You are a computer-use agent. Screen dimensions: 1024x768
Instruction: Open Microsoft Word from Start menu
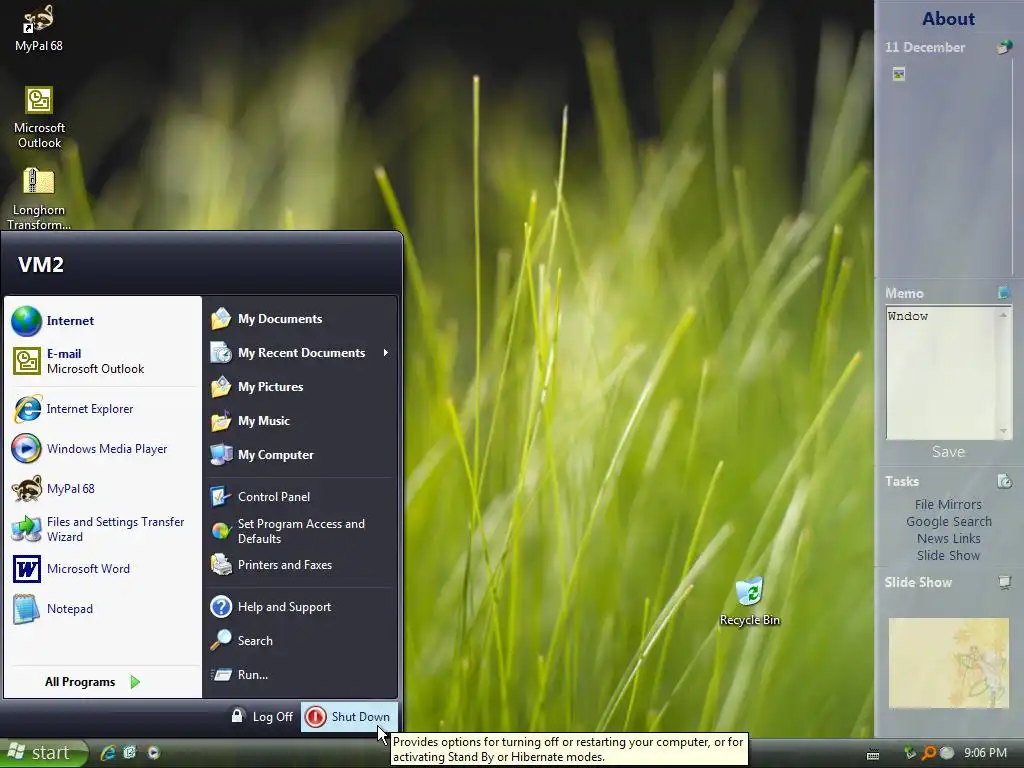[103, 569]
